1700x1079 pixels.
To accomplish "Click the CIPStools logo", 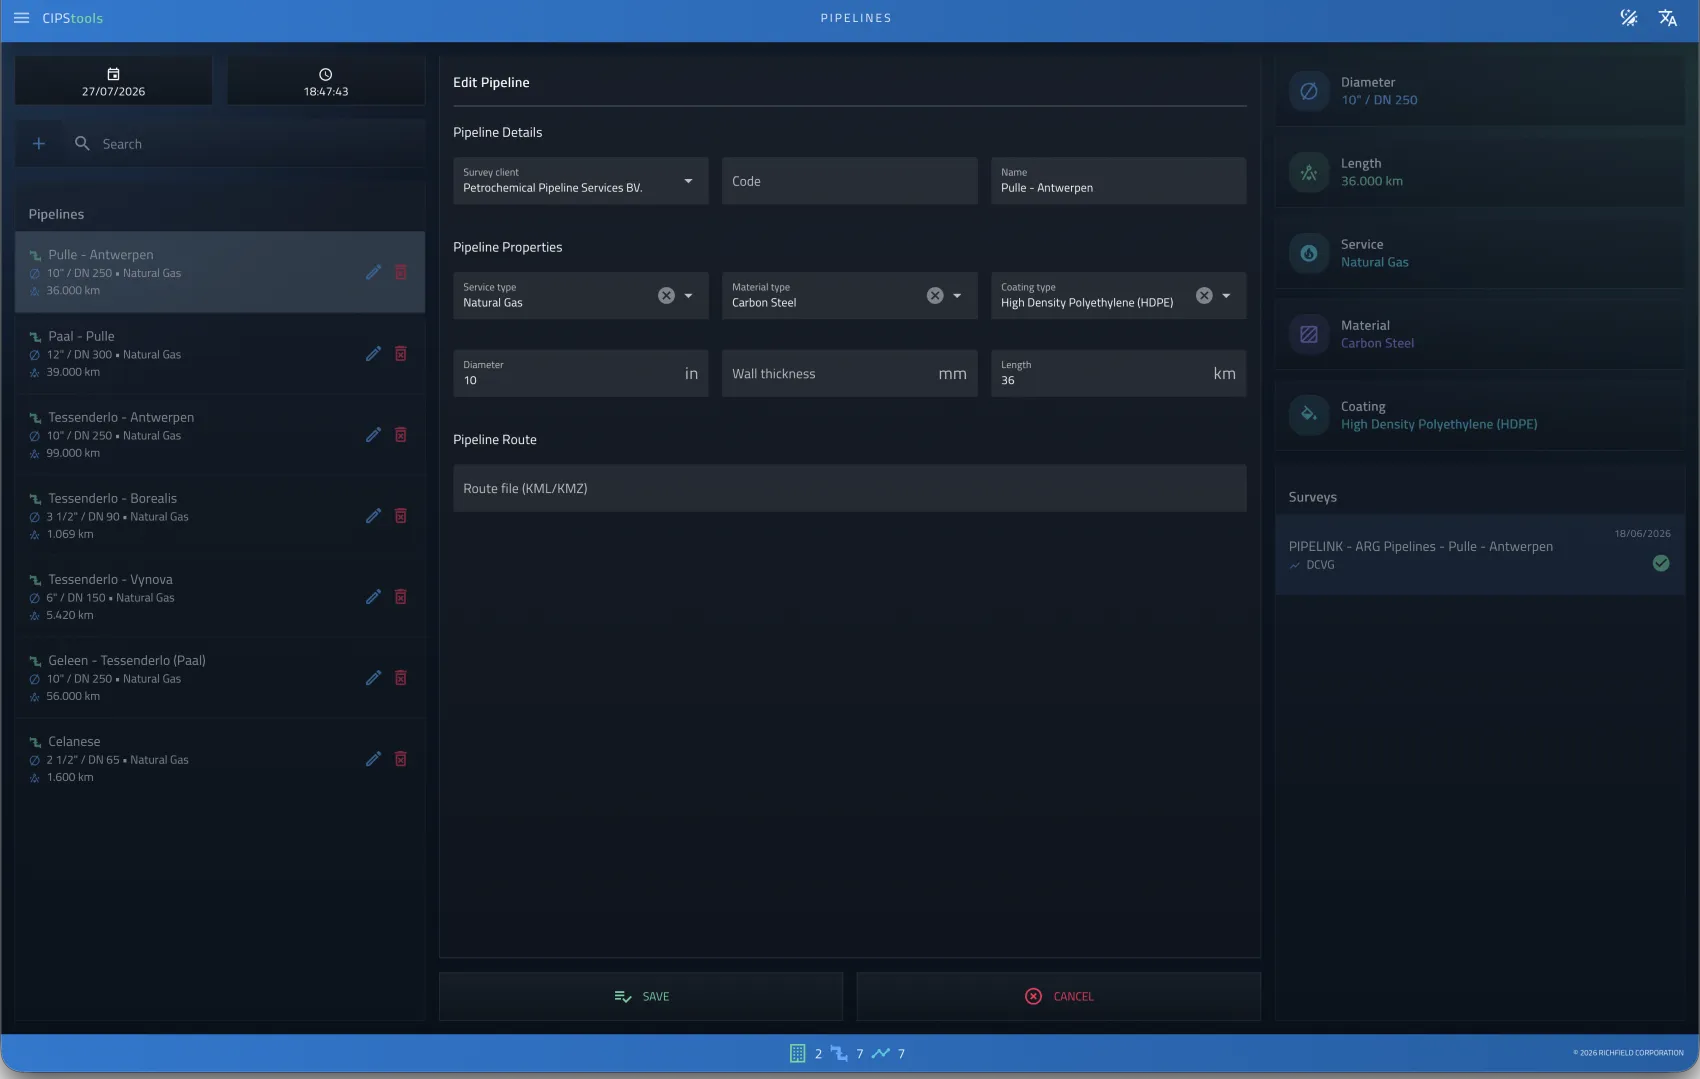I will click(x=72, y=18).
